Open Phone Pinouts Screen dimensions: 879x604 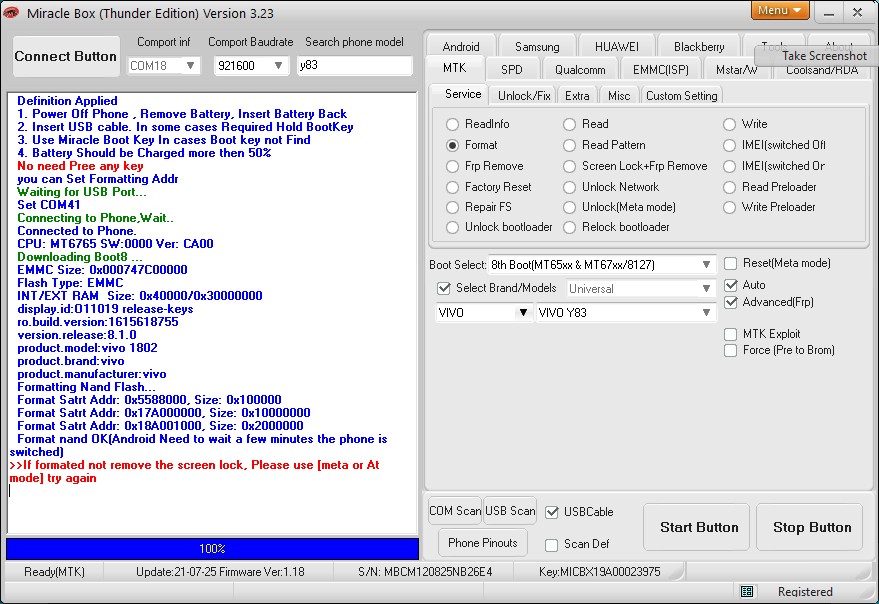click(483, 543)
